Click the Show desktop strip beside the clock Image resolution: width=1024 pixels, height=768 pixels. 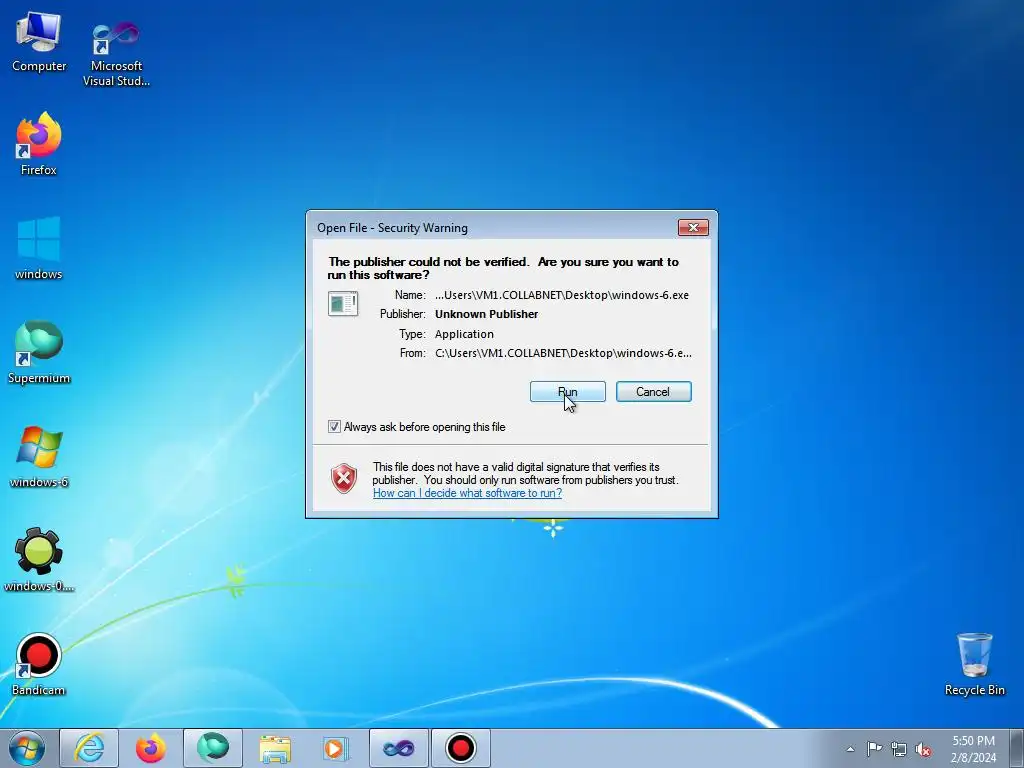(x=1018, y=748)
